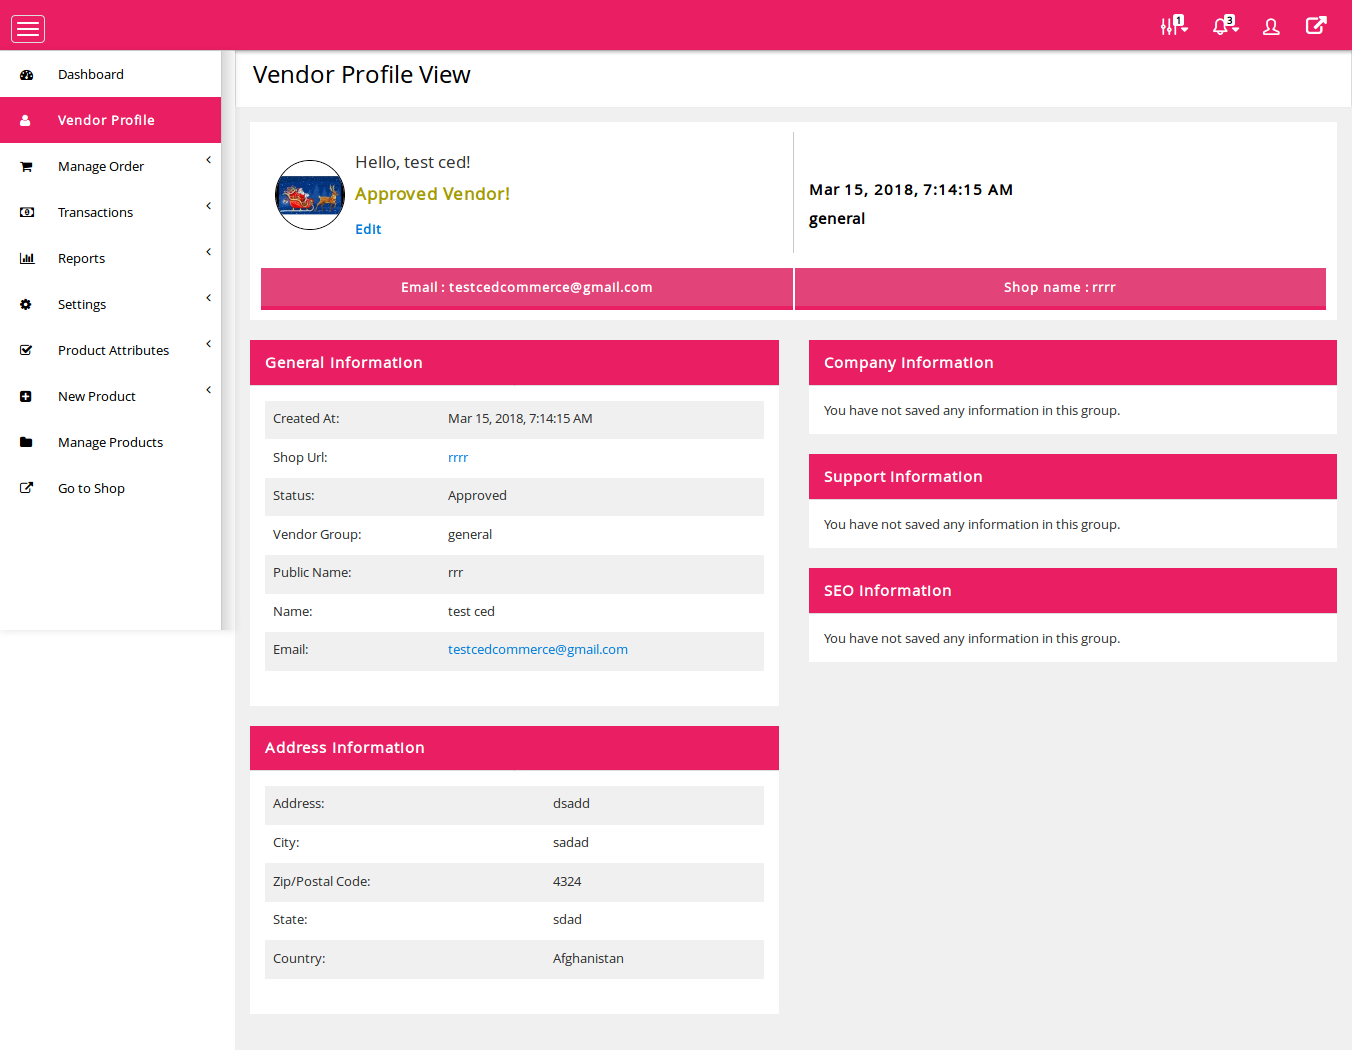1352x1050 pixels.
Task: Open the notifications bell icon
Action: pyautogui.click(x=1224, y=26)
